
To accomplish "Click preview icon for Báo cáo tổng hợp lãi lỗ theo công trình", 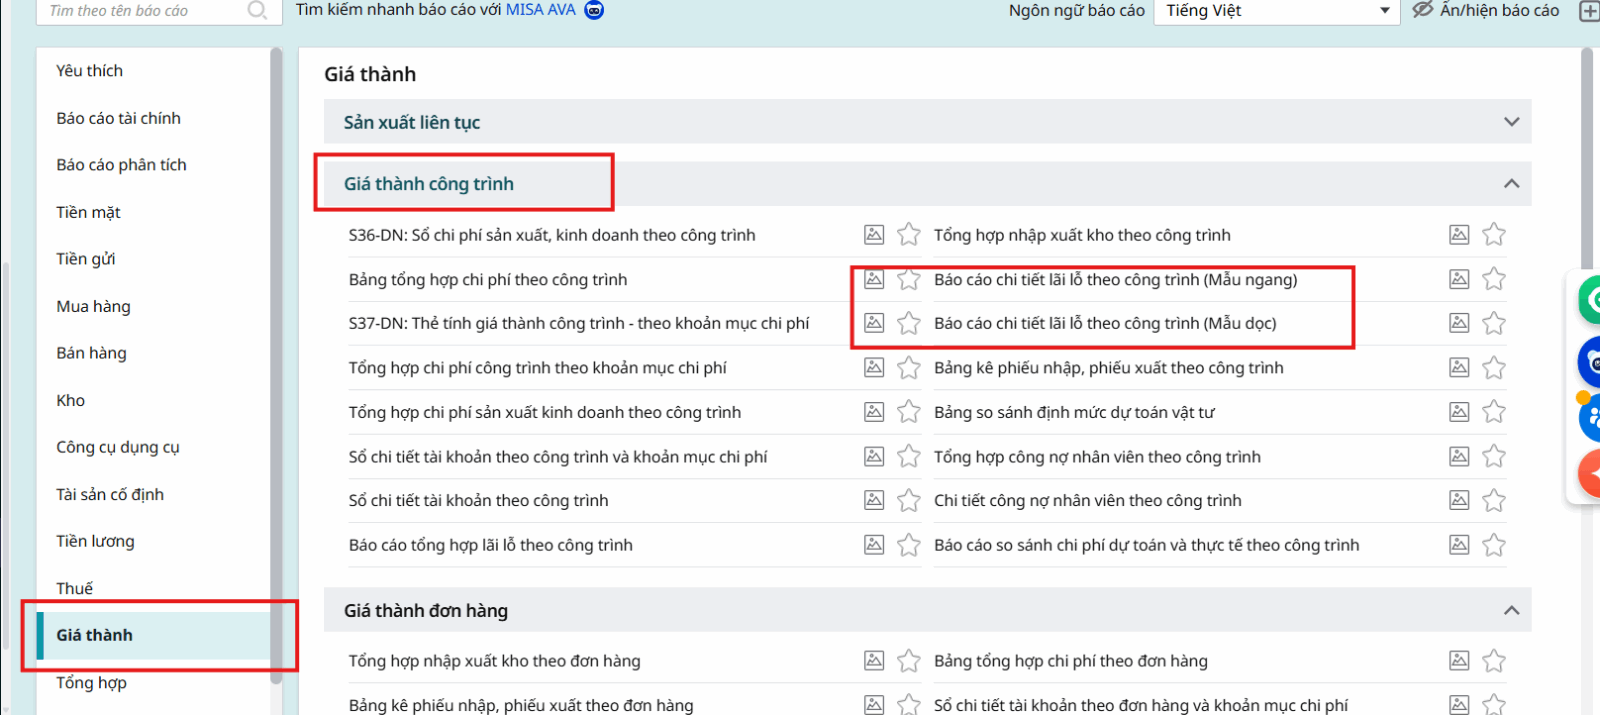I will (874, 545).
